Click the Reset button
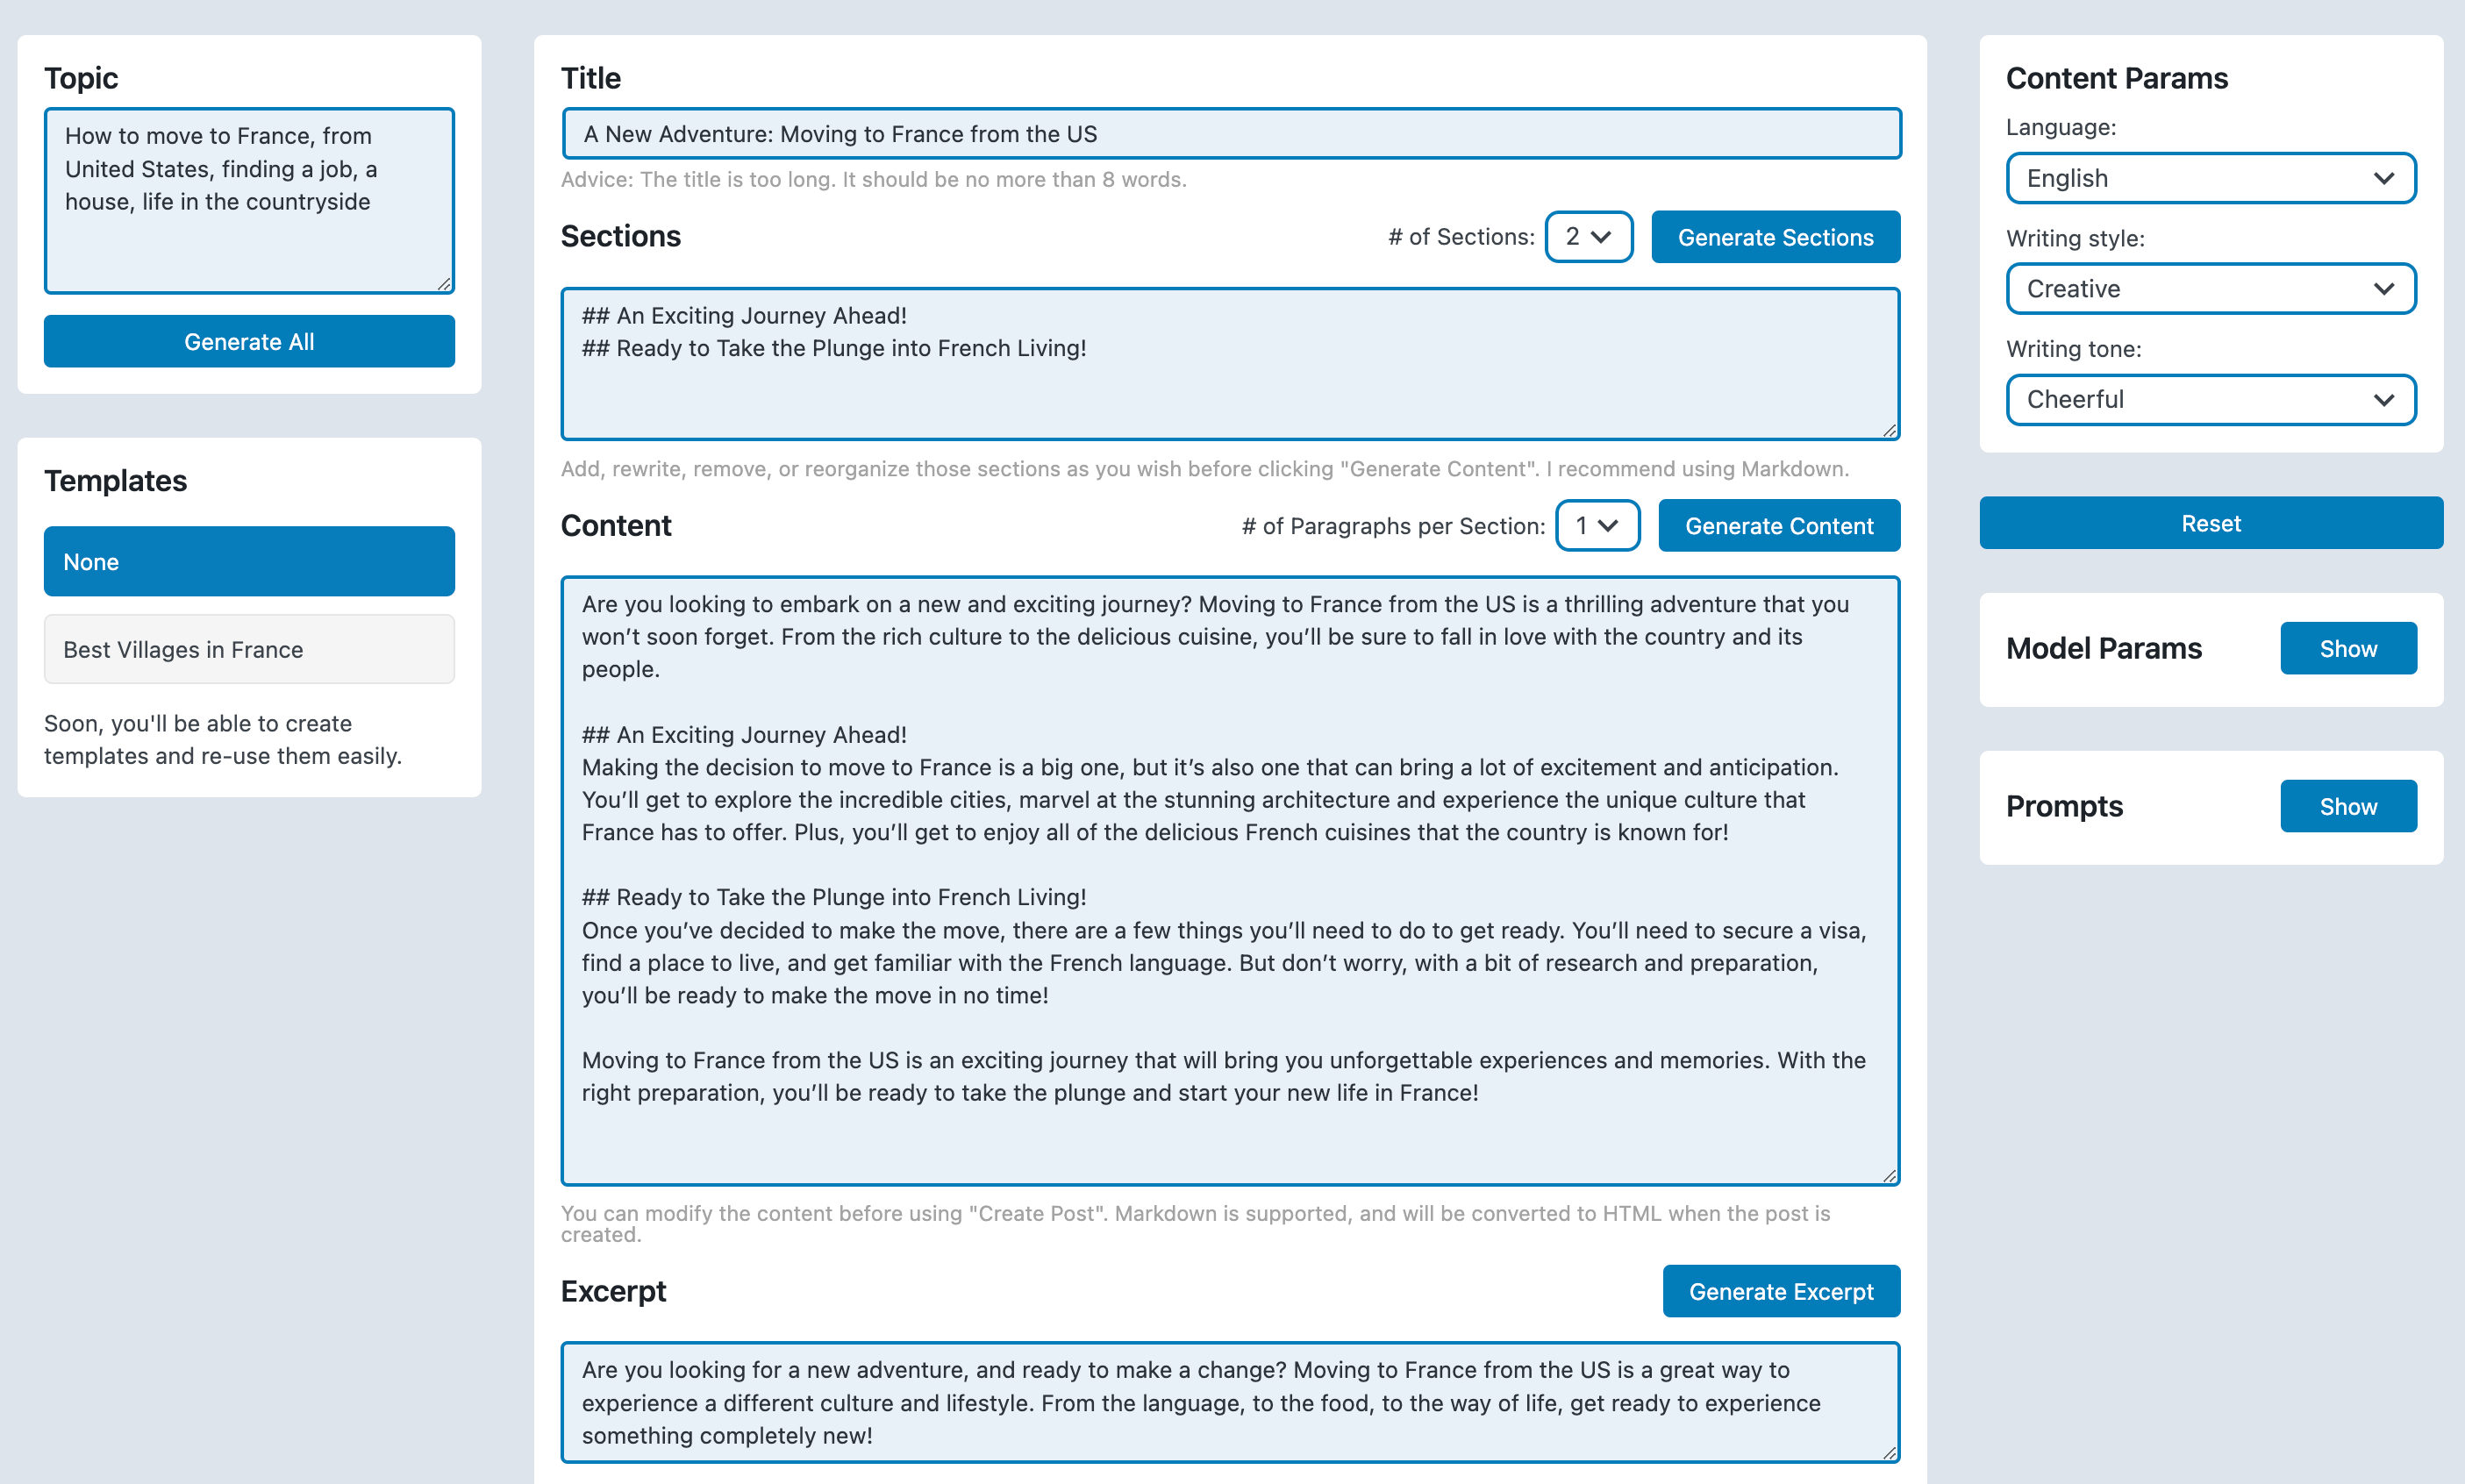The height and width of the screenshot is (1484, 2465). (x=2208, y=521)
